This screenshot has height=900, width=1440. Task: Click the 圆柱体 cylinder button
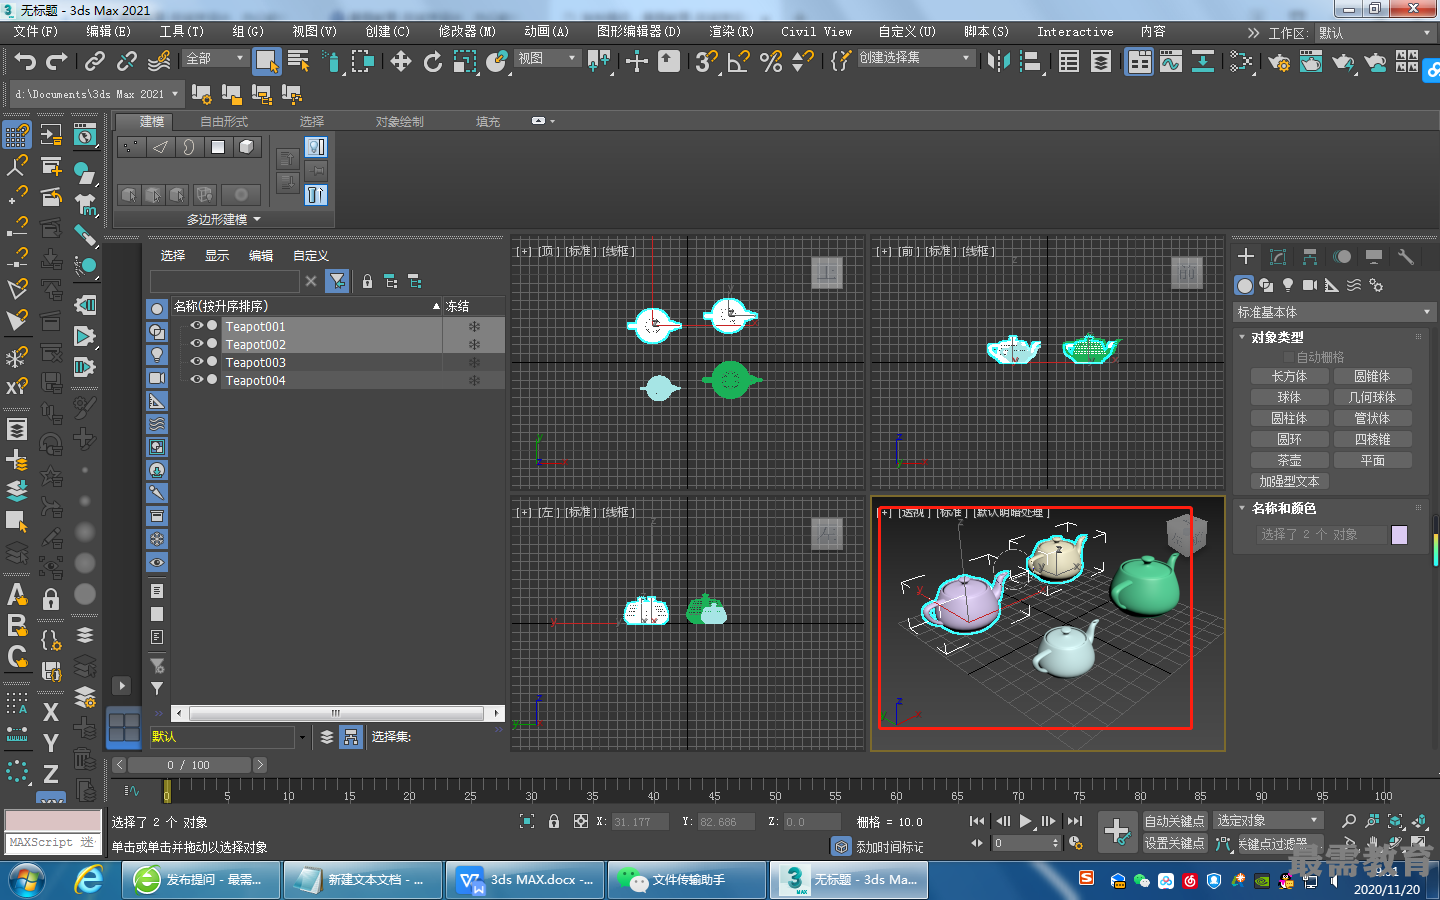1290,418
